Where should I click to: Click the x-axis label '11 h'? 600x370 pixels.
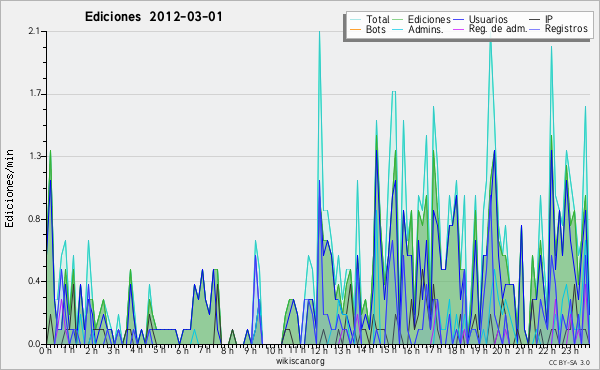(297, 350)
